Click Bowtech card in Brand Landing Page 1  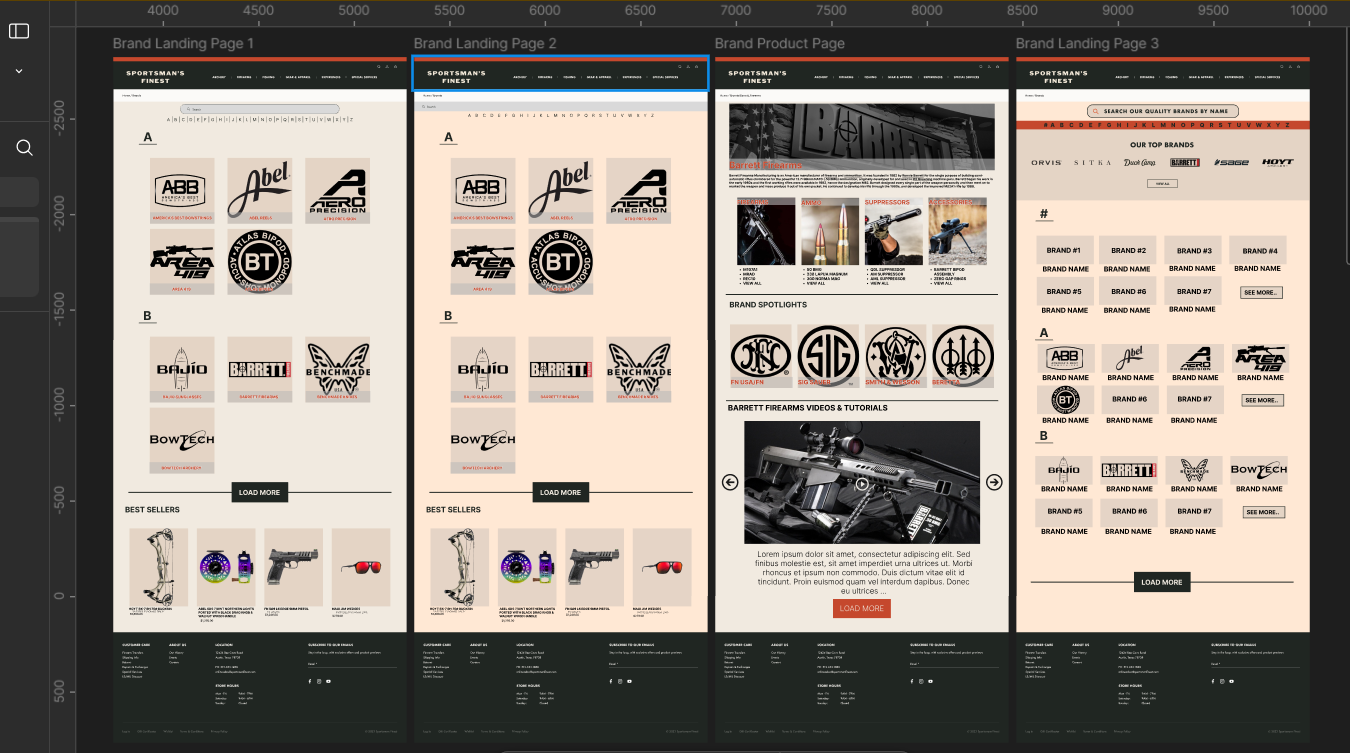coord(182,440)
